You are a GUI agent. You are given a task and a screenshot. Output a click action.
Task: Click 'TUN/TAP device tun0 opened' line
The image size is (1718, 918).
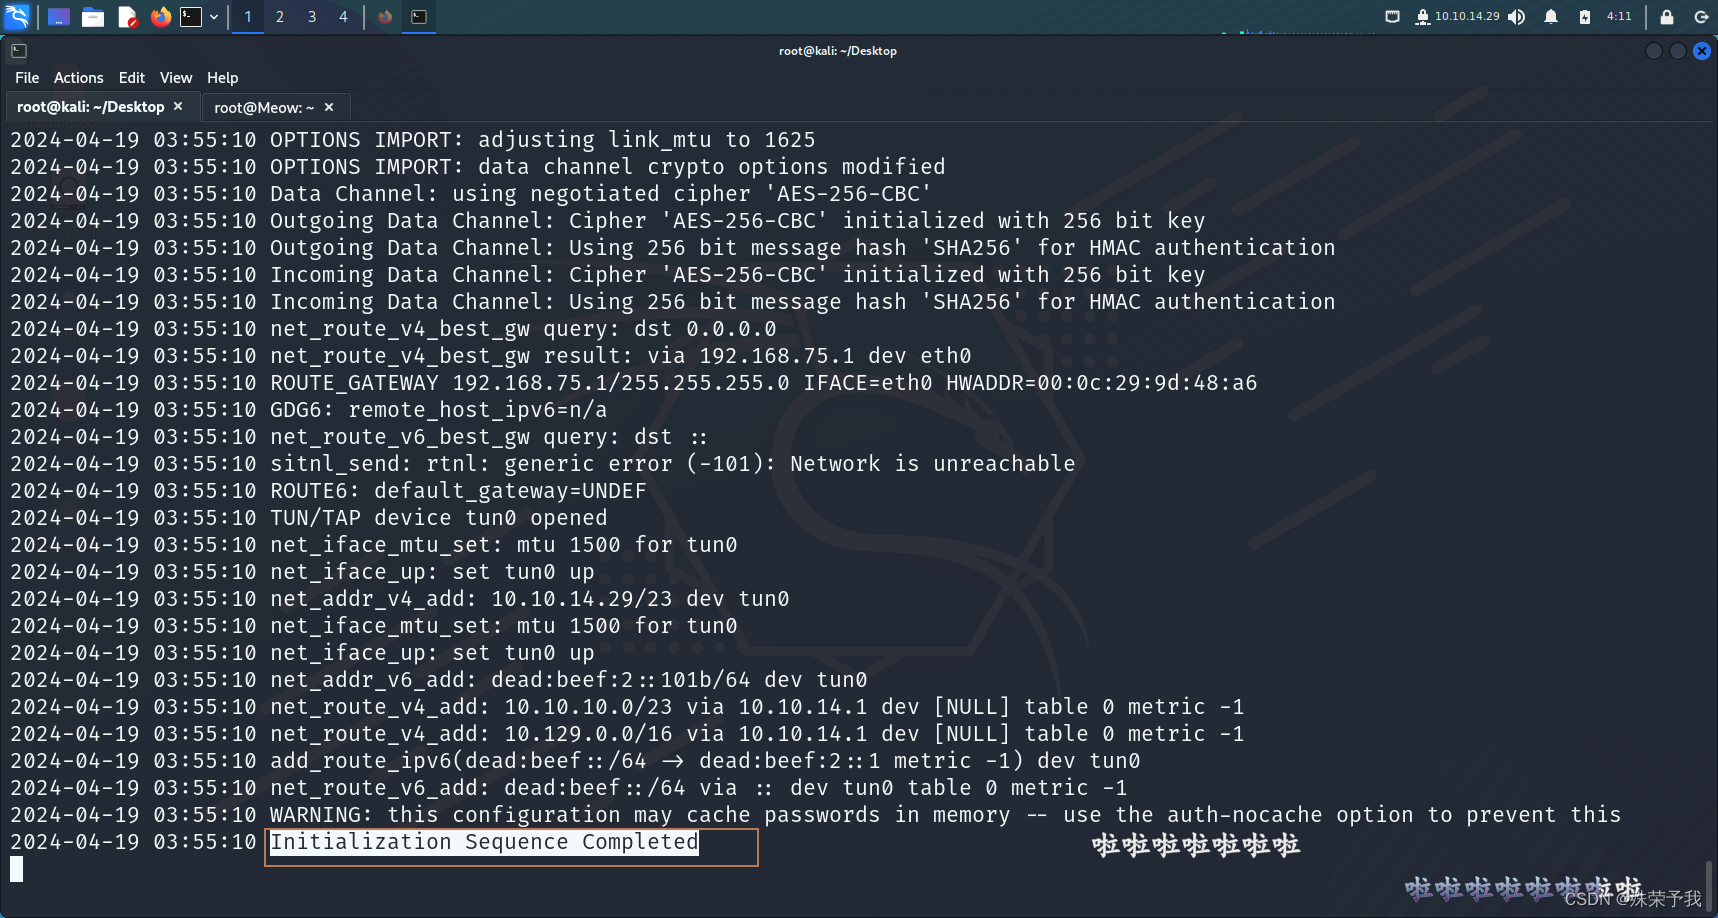point(439,518)
